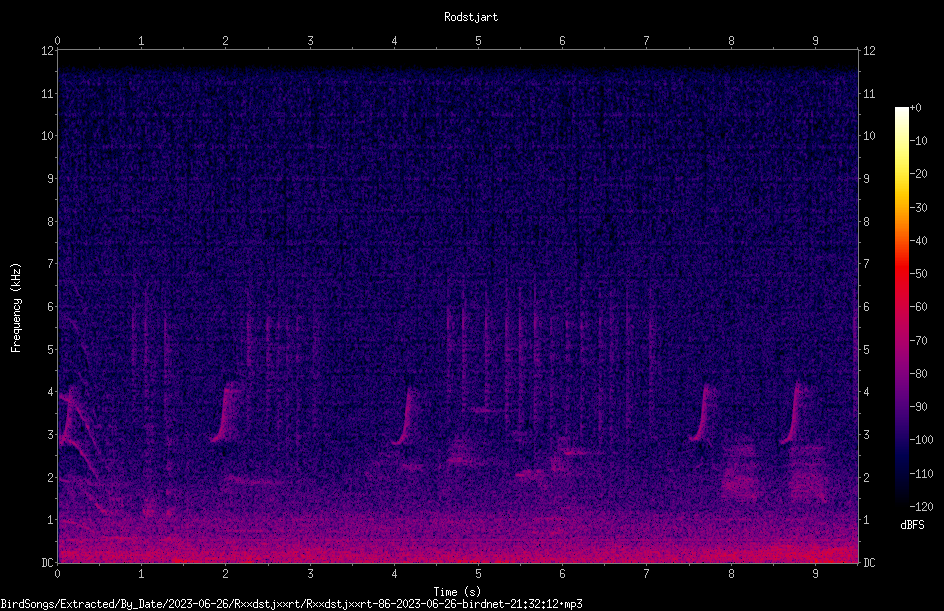This screenshot has width=944, height=611.
Task: Click the 7 tick on the bottom time axis
Action: point(647,574)
